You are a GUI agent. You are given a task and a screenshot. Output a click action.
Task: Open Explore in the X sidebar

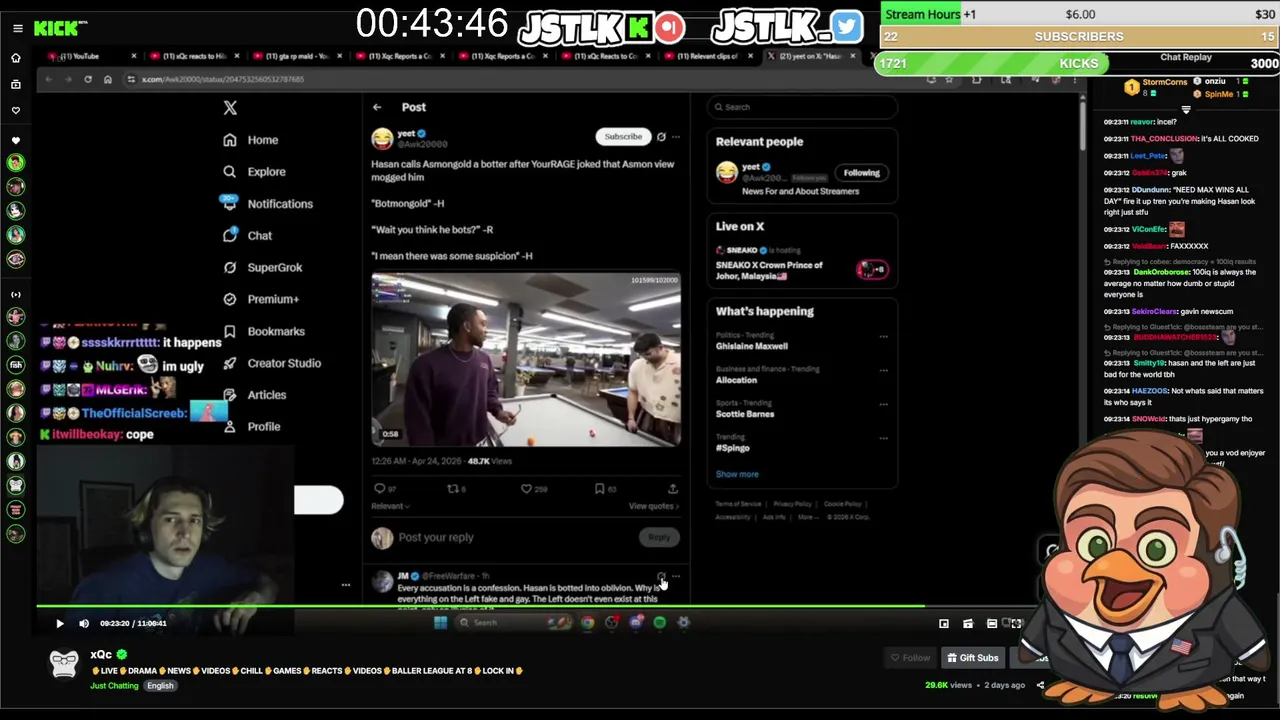255,172
